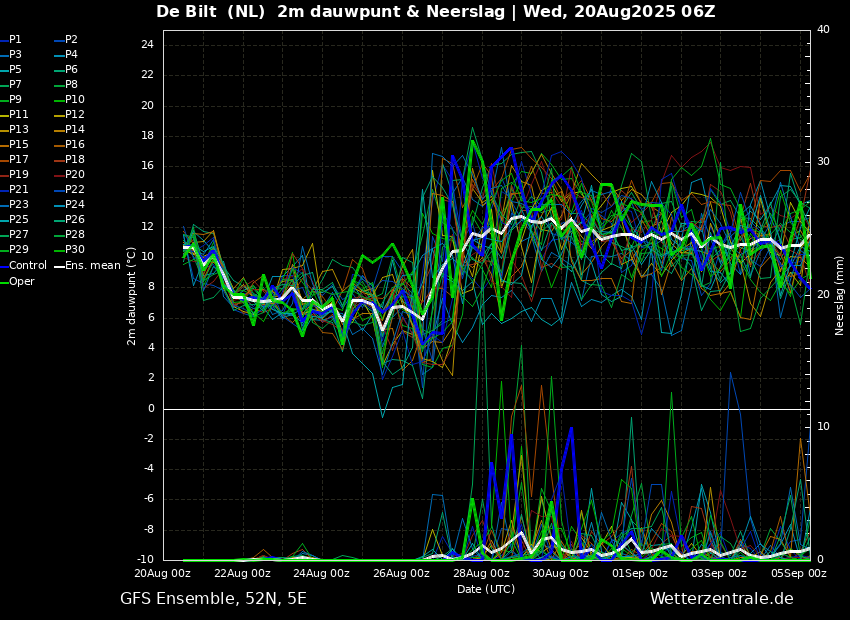Click the P16 legend label
This screenshot has height=620, width=850.
click(x=75, y=145)
